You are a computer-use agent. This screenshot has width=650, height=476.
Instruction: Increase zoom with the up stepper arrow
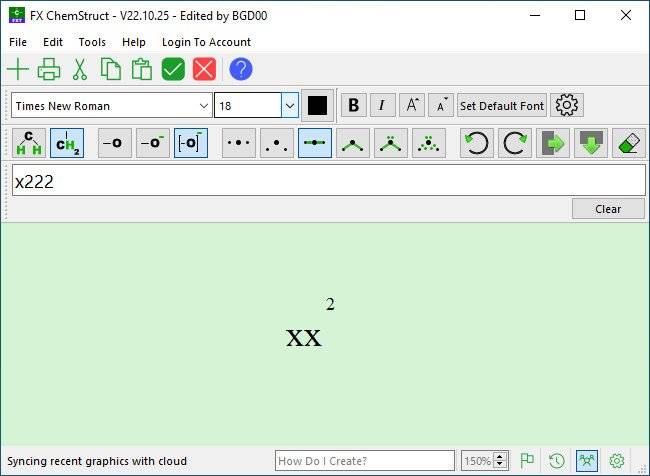click(500, 456)
